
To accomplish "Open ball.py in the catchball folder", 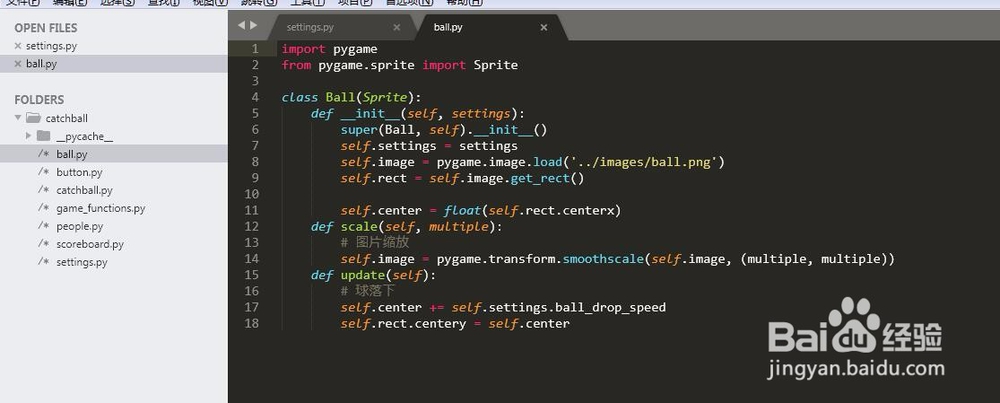I will (72, 154).
